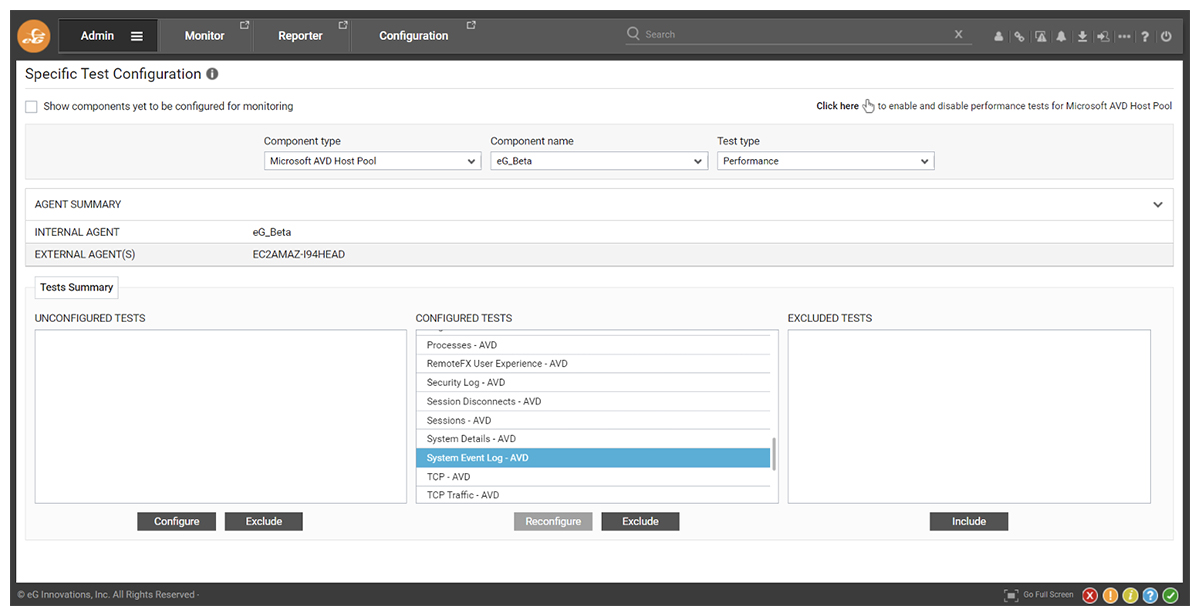
Task: Click the 'Click here' link
Action: (837, 106)
